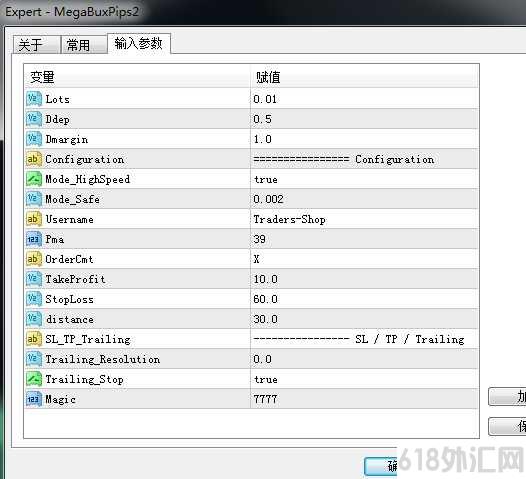Screen dimensions: 526x479
Task: Click the Mode_HighSpeed boolean icon
Action: [x=34, y=179]
